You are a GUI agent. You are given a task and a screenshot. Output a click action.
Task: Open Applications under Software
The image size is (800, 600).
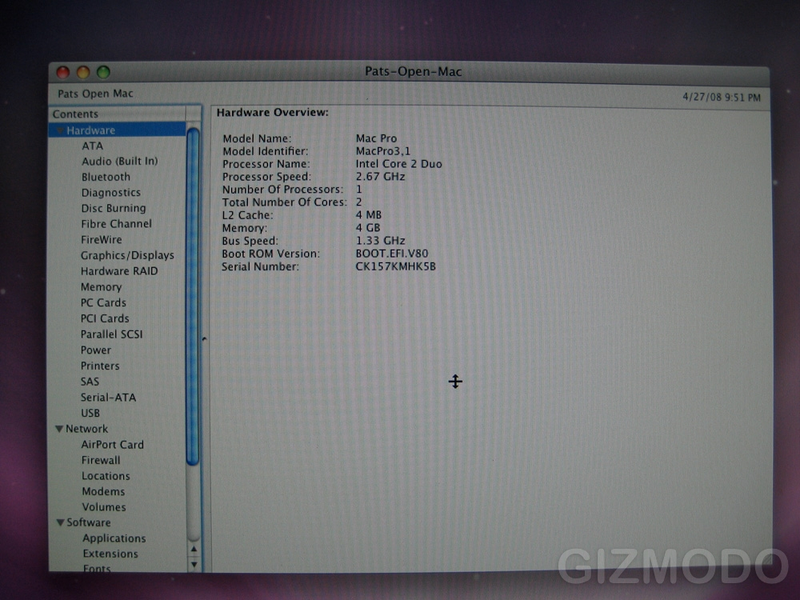[114, 539]
